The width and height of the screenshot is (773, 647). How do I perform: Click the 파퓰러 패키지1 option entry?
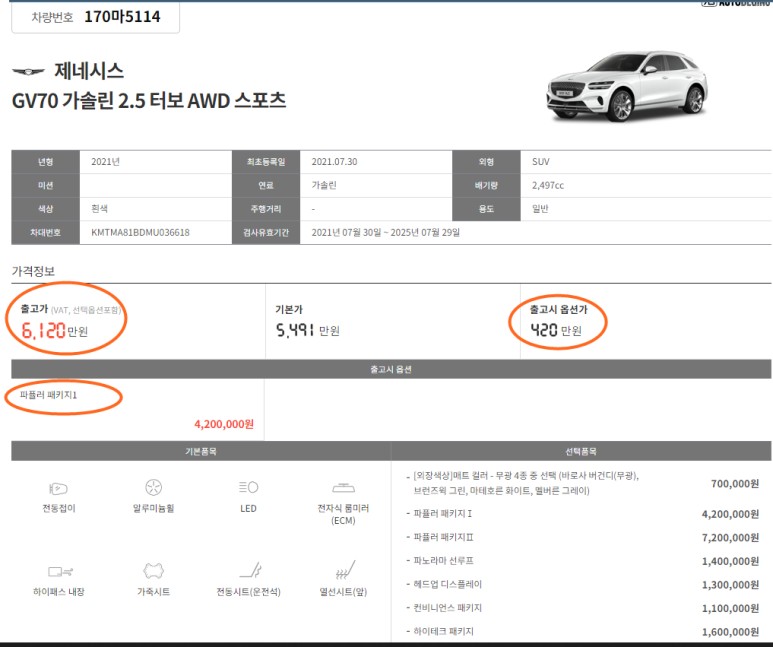point(48,395)
